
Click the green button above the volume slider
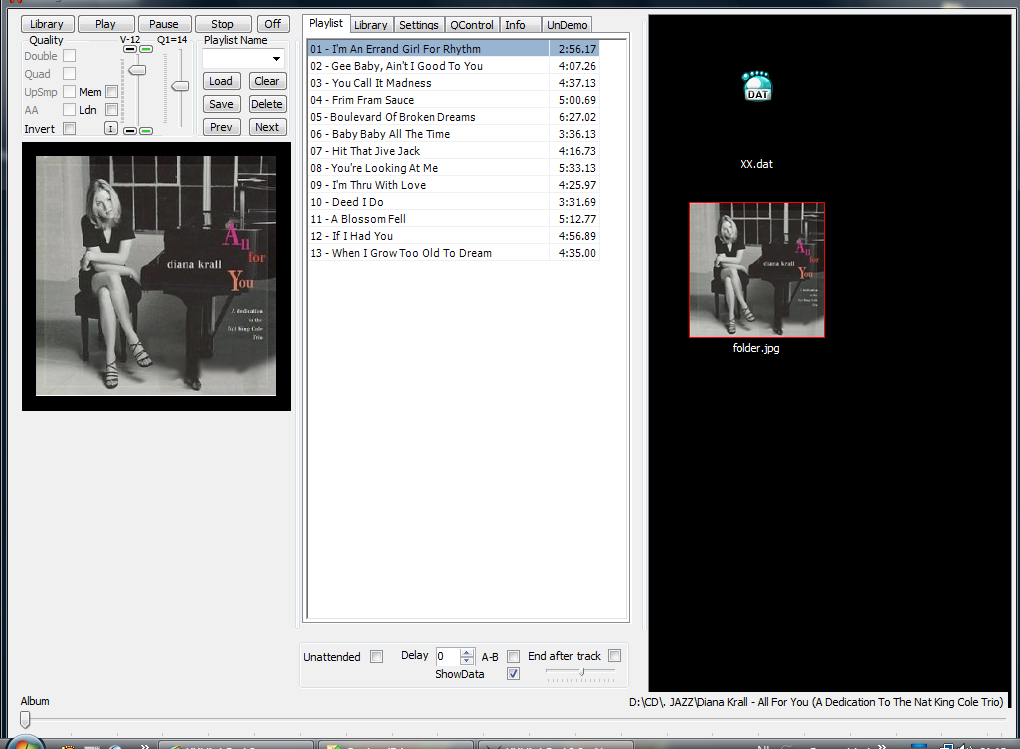point(146,49)
